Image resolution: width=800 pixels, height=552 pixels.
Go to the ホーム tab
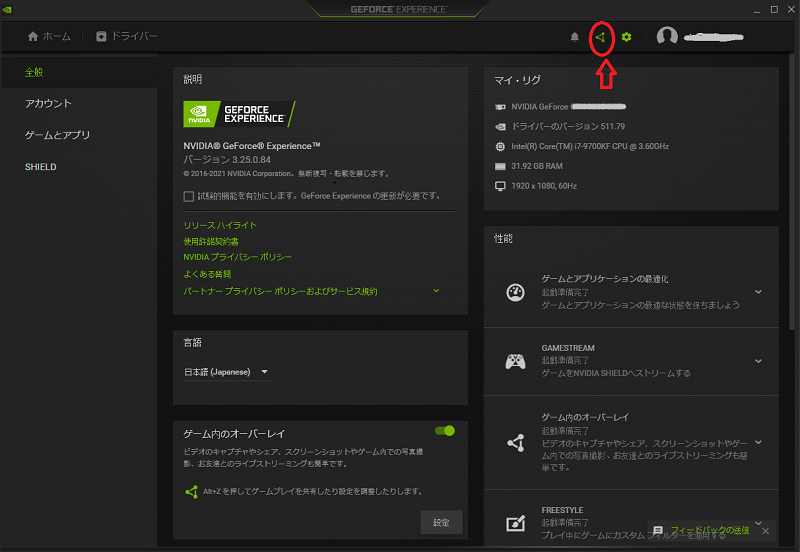49,36
